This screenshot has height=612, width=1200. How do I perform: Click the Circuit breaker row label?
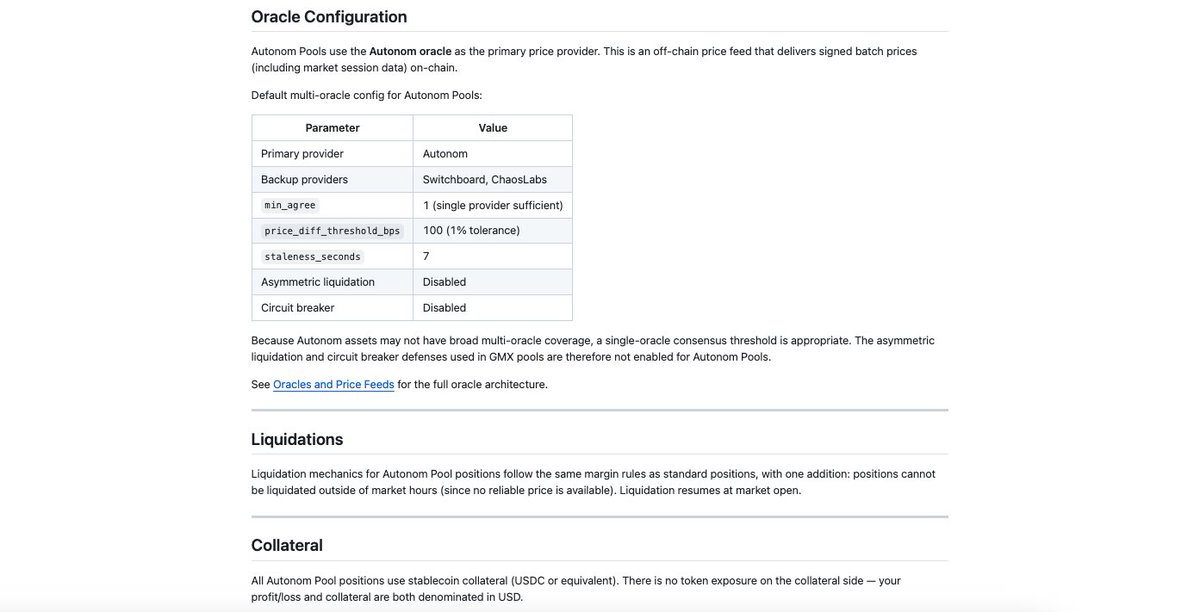298,308
